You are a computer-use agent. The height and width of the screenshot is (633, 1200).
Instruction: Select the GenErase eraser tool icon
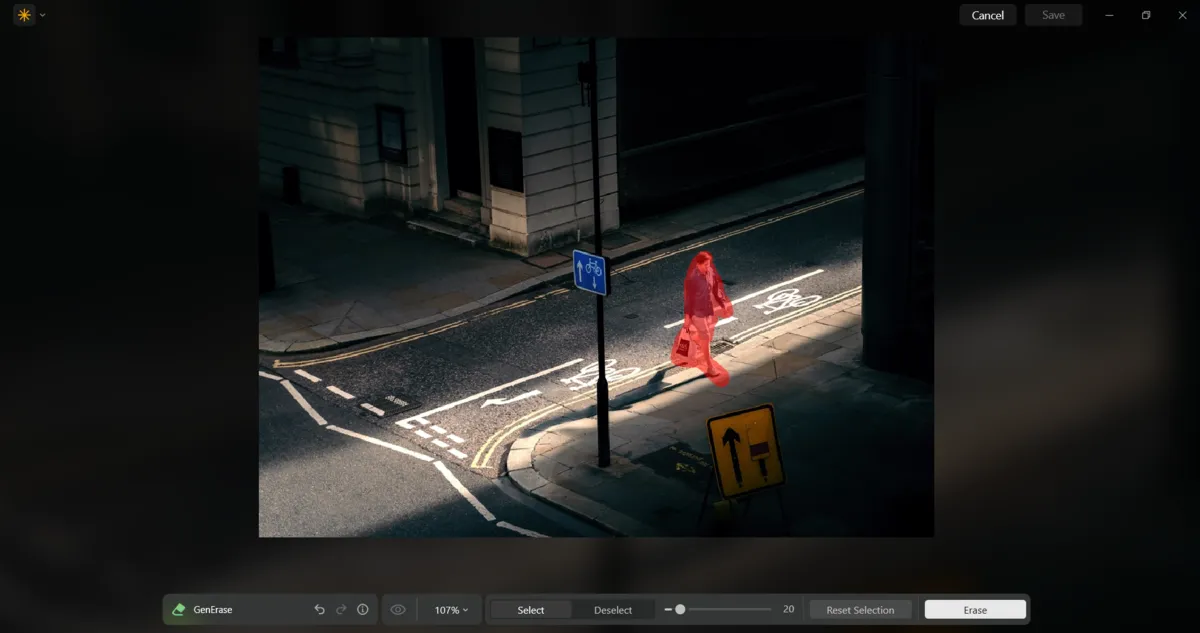click(x=179, y=609)
